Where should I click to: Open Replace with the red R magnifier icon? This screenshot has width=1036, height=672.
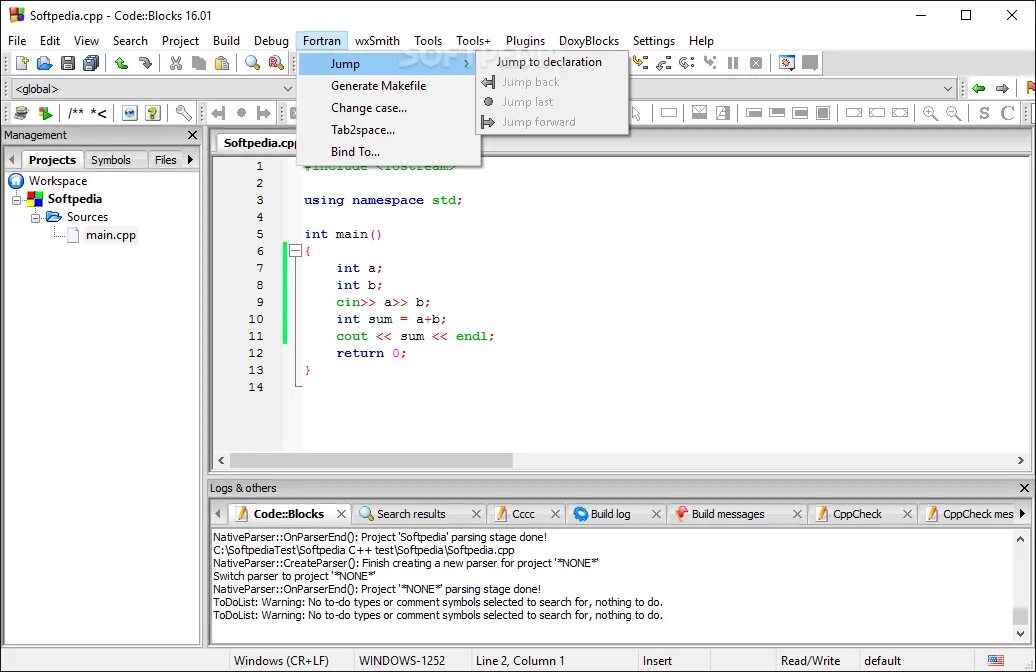tap(276, 63)
